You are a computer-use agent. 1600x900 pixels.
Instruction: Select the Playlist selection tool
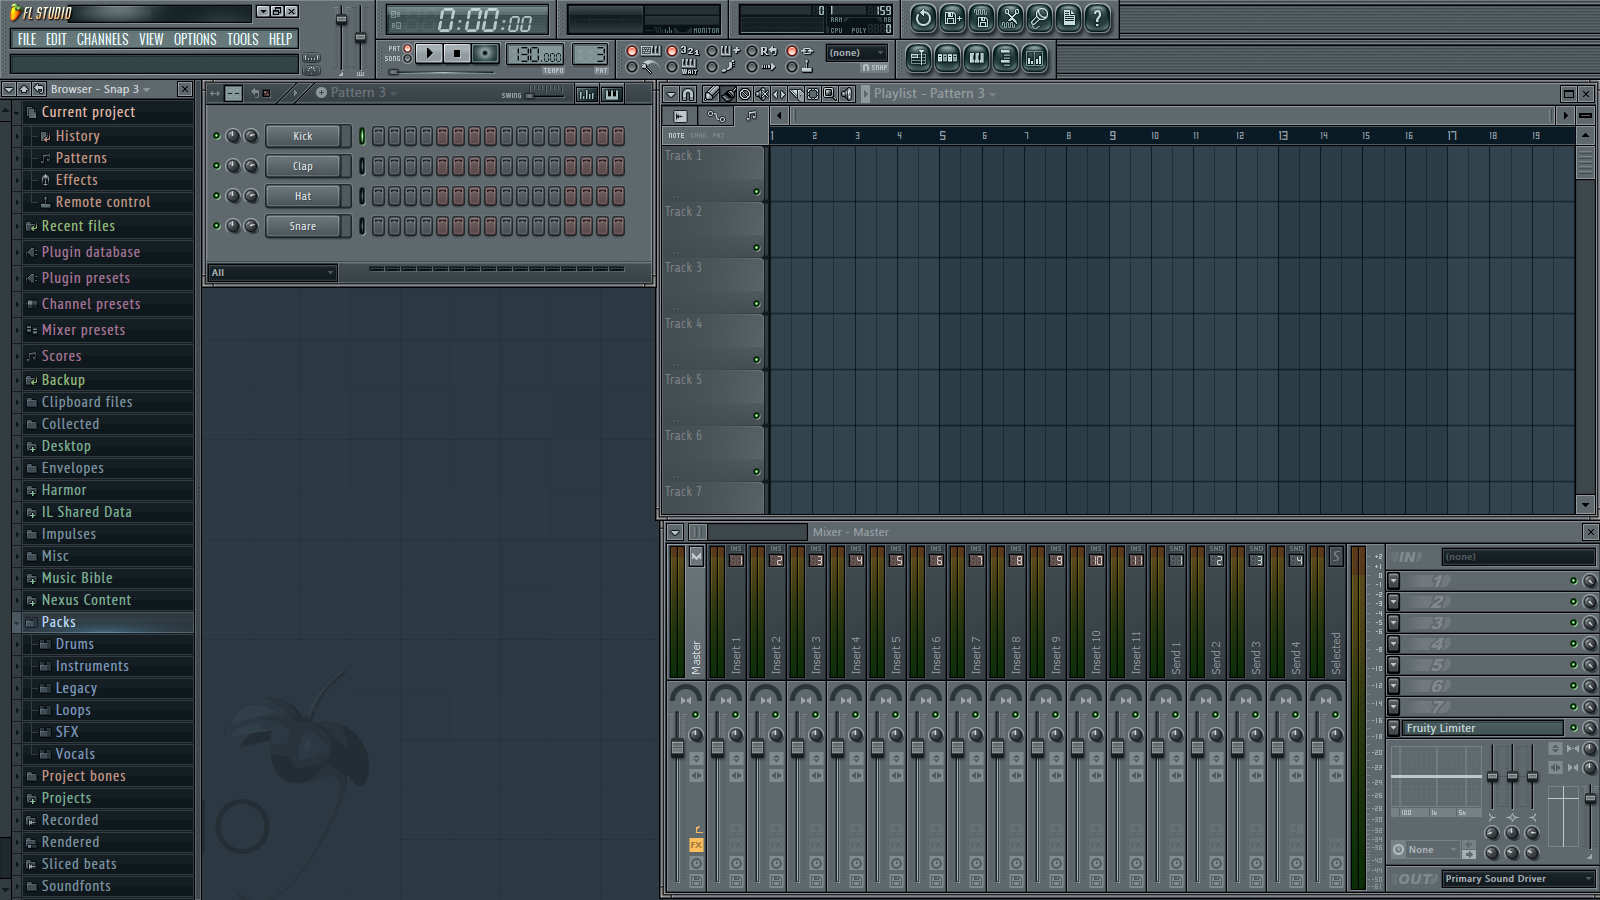point(813,94)
